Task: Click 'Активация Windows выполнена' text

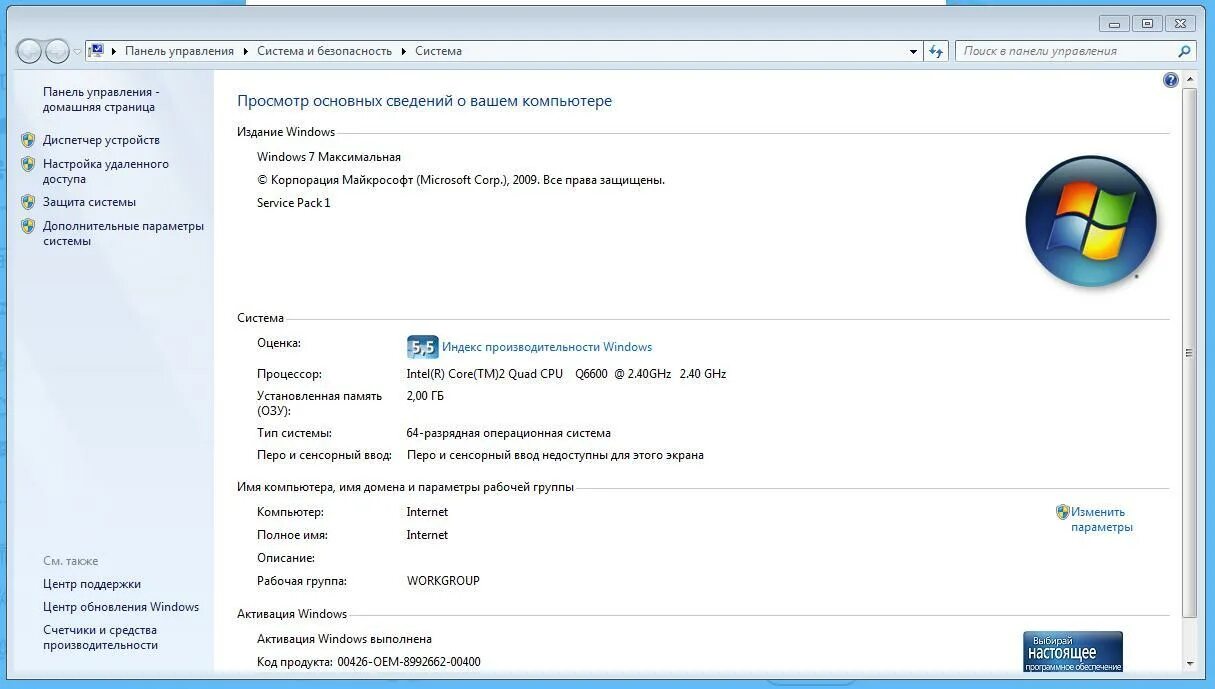Action: coord(344,639)
